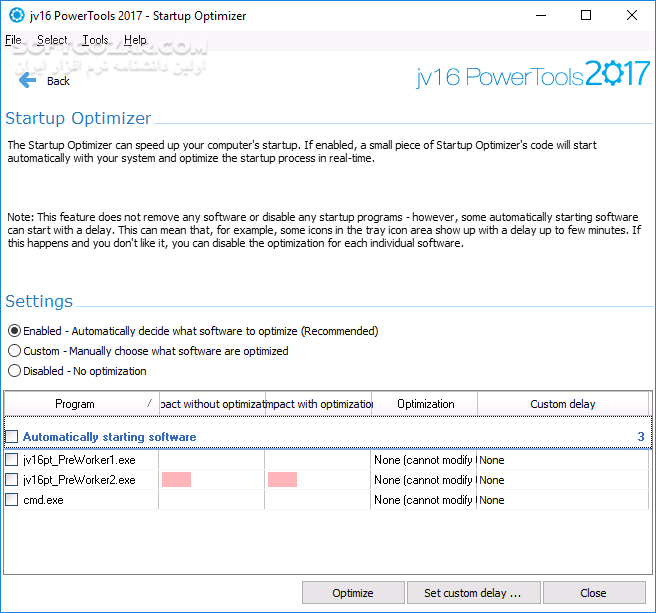Click the jv16 PowerTools title bar icon

[x=16, y=16]
